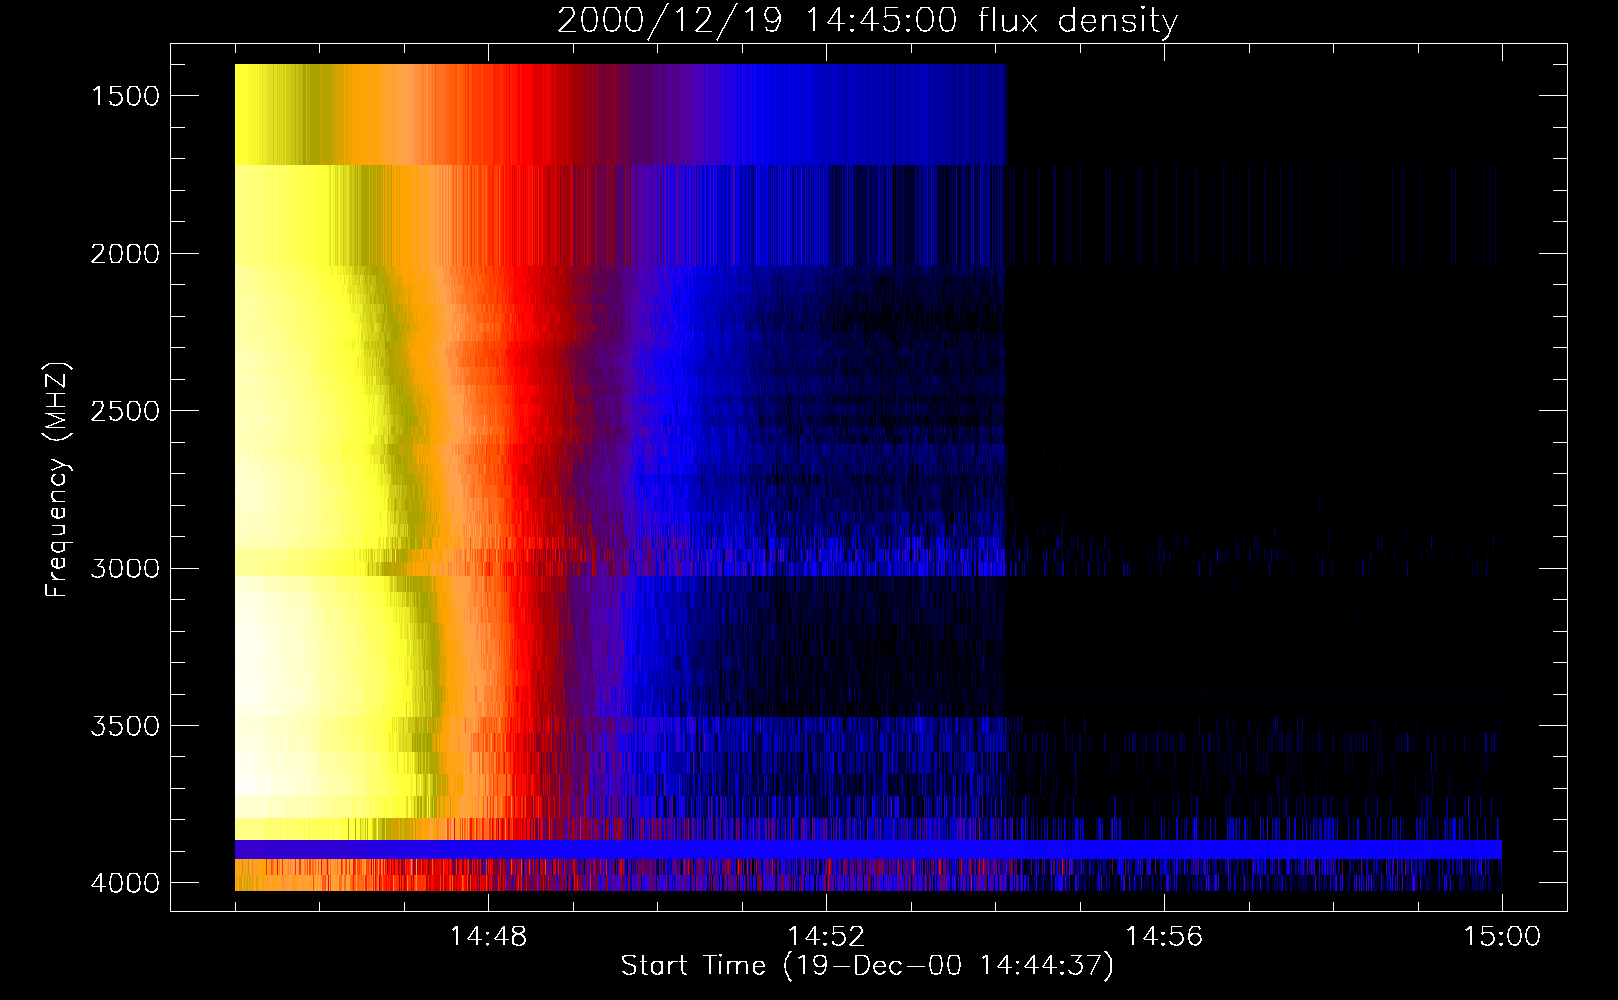
Task: Select the 3000 frequency axis label
Action: coord(125,569)
